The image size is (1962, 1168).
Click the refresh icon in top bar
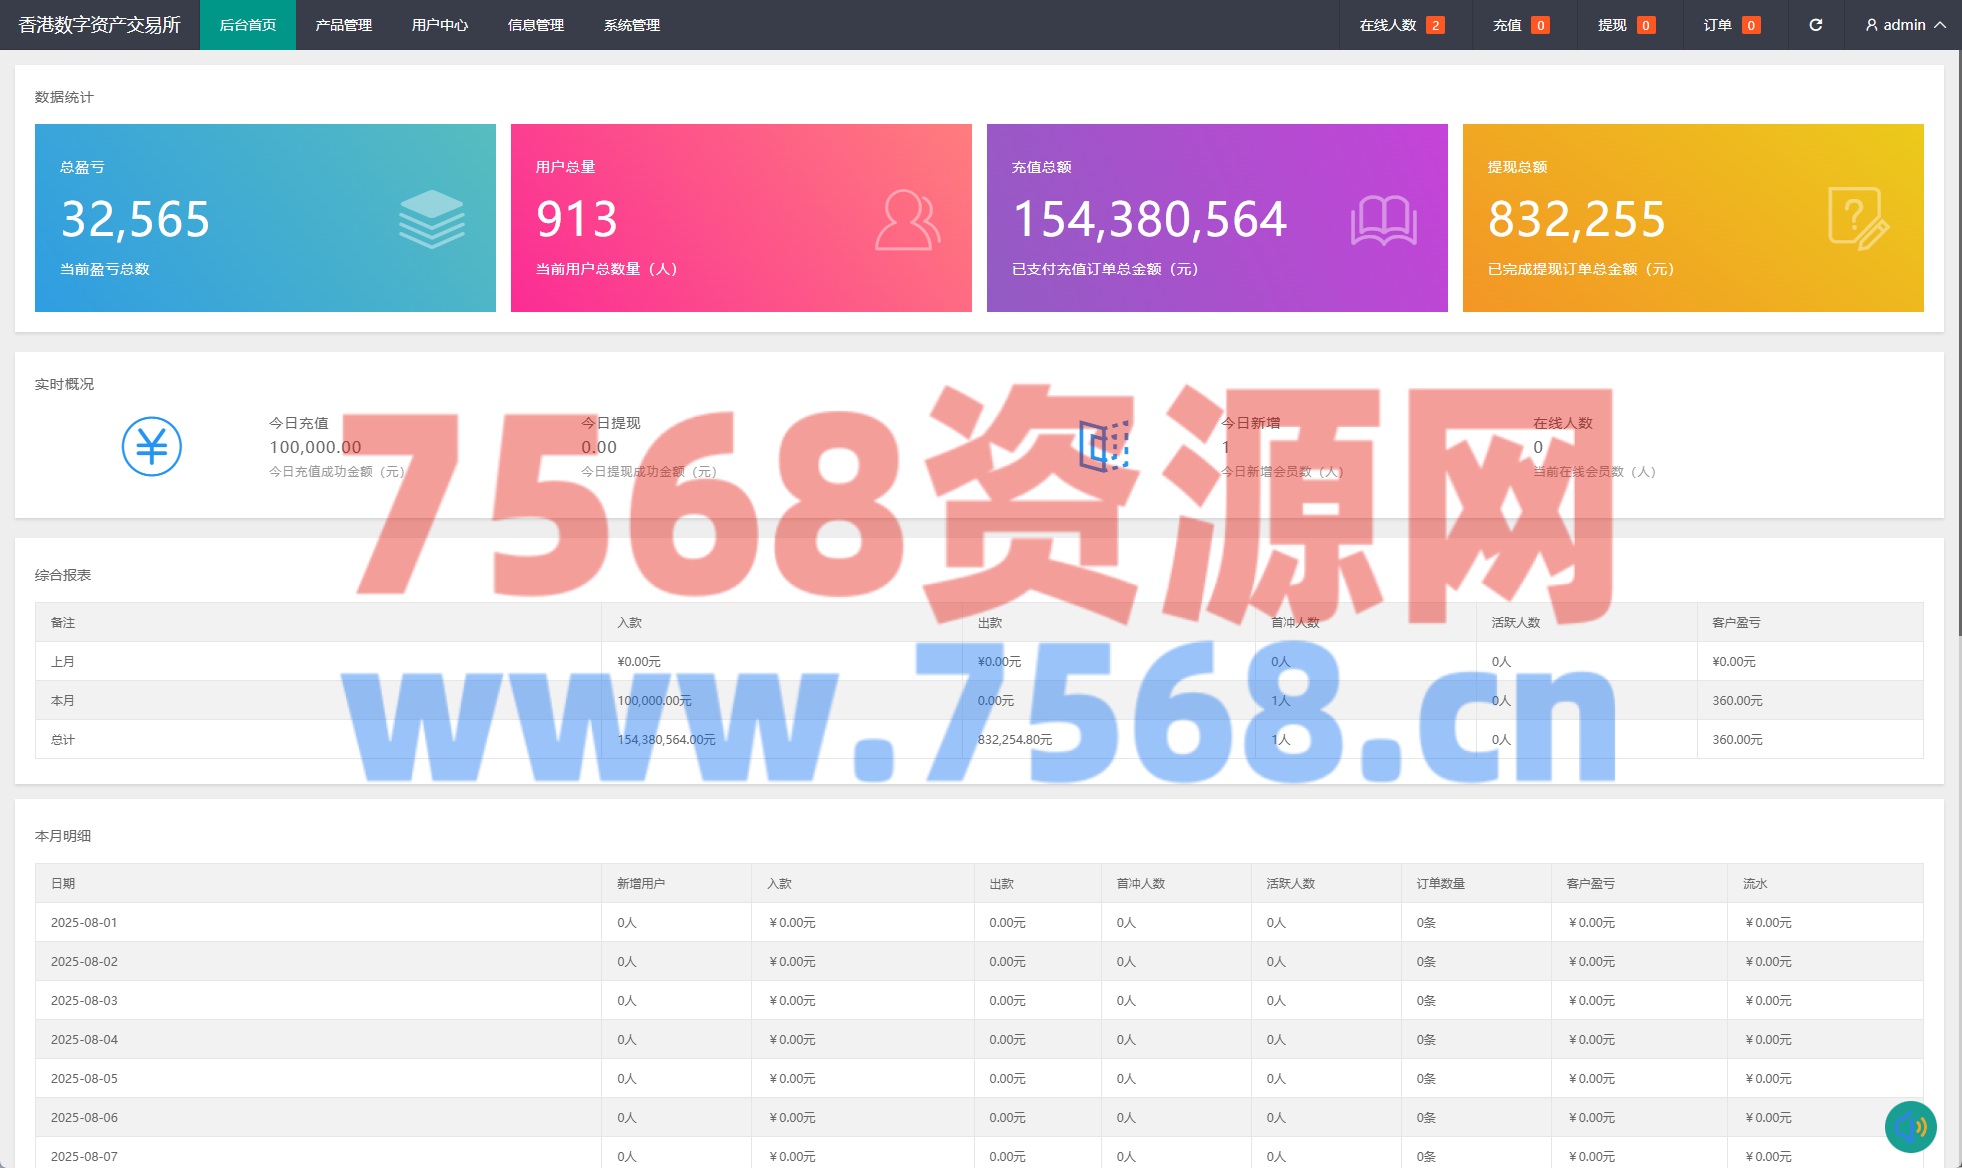1815,25
